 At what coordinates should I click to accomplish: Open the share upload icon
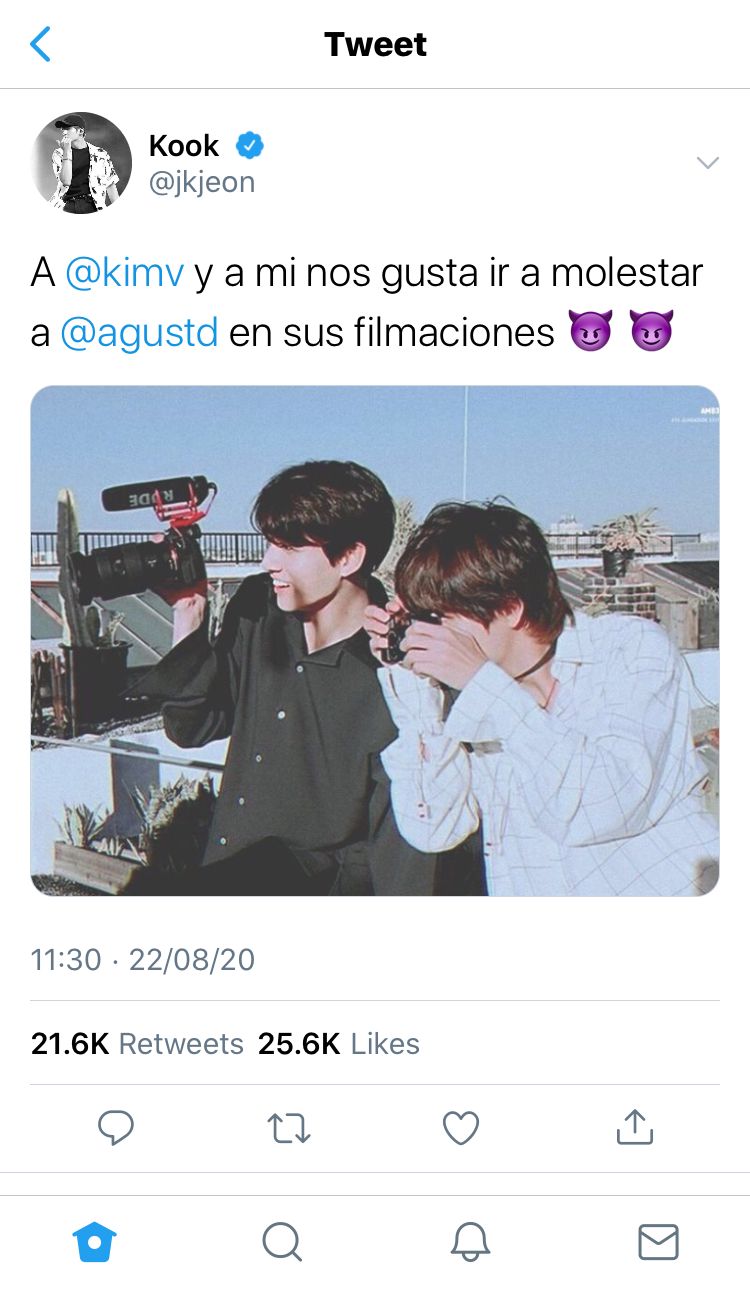(634, 1126)
